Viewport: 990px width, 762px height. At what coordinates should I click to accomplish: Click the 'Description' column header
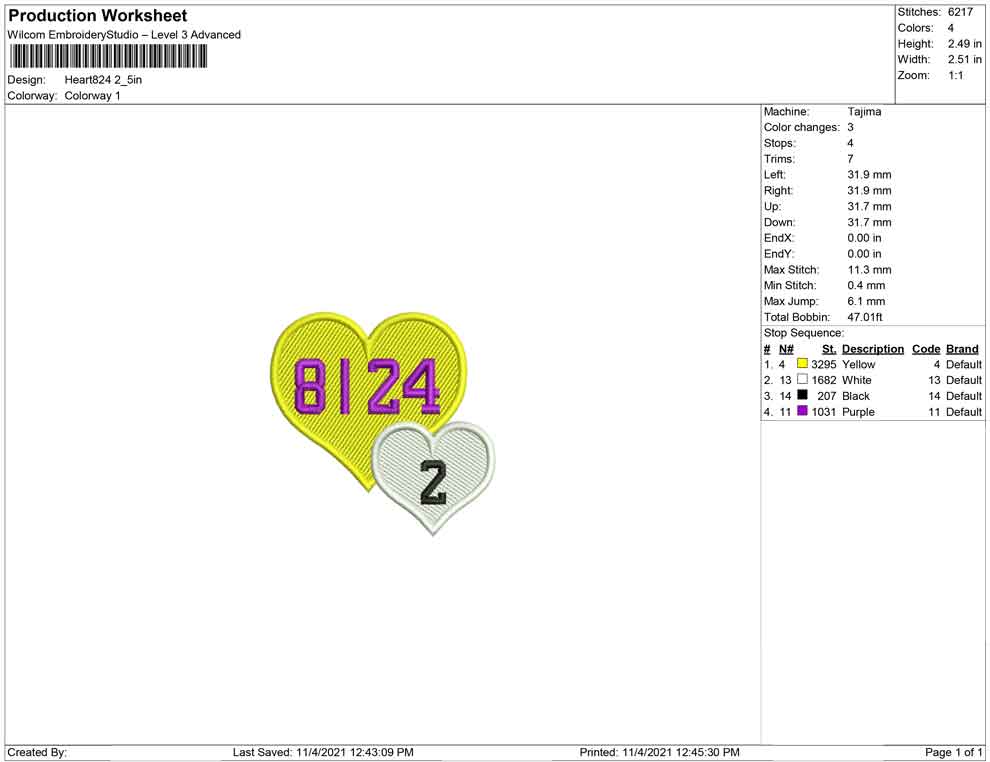coord(873,349)
